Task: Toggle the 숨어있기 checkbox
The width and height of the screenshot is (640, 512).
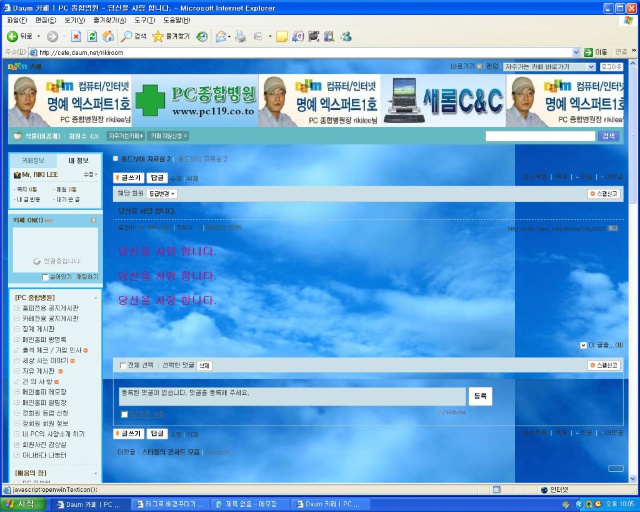Action: [x=45, y=277]
